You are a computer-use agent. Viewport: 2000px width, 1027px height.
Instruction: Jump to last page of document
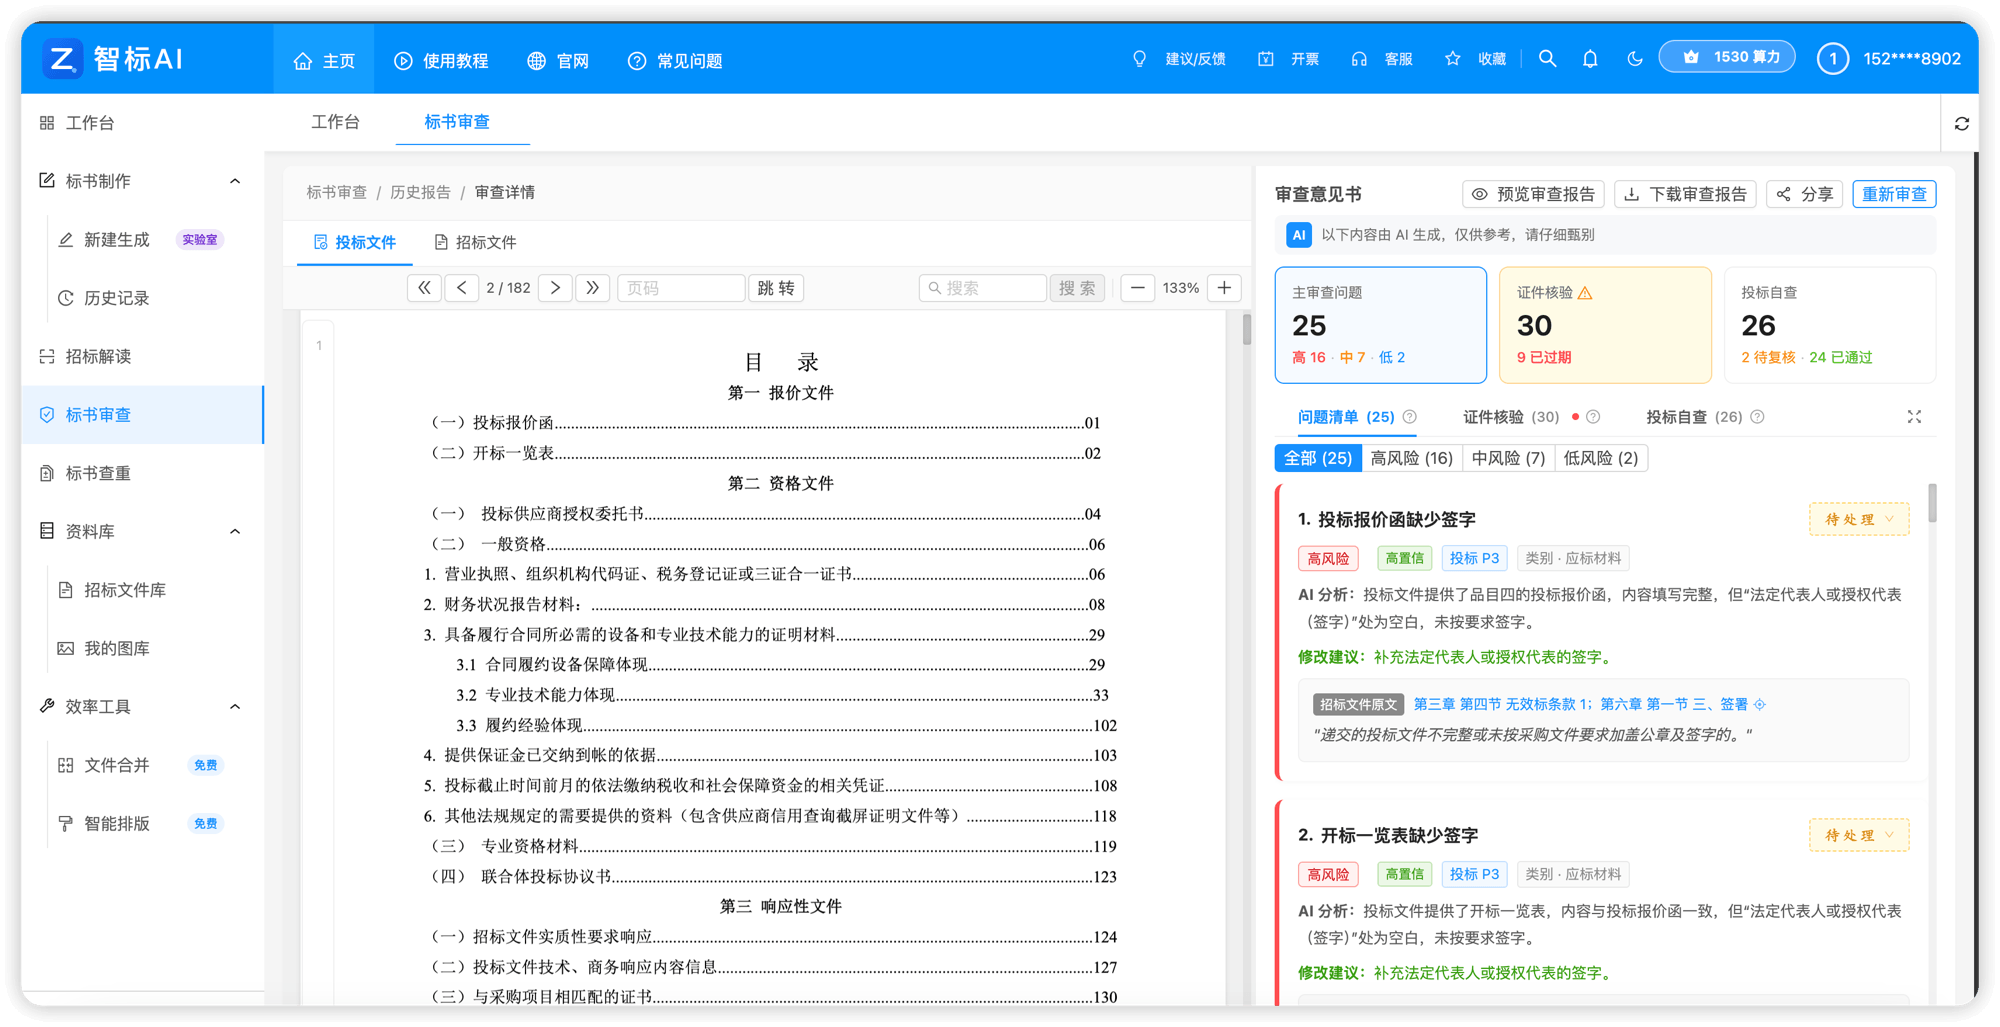click(593, 288)
